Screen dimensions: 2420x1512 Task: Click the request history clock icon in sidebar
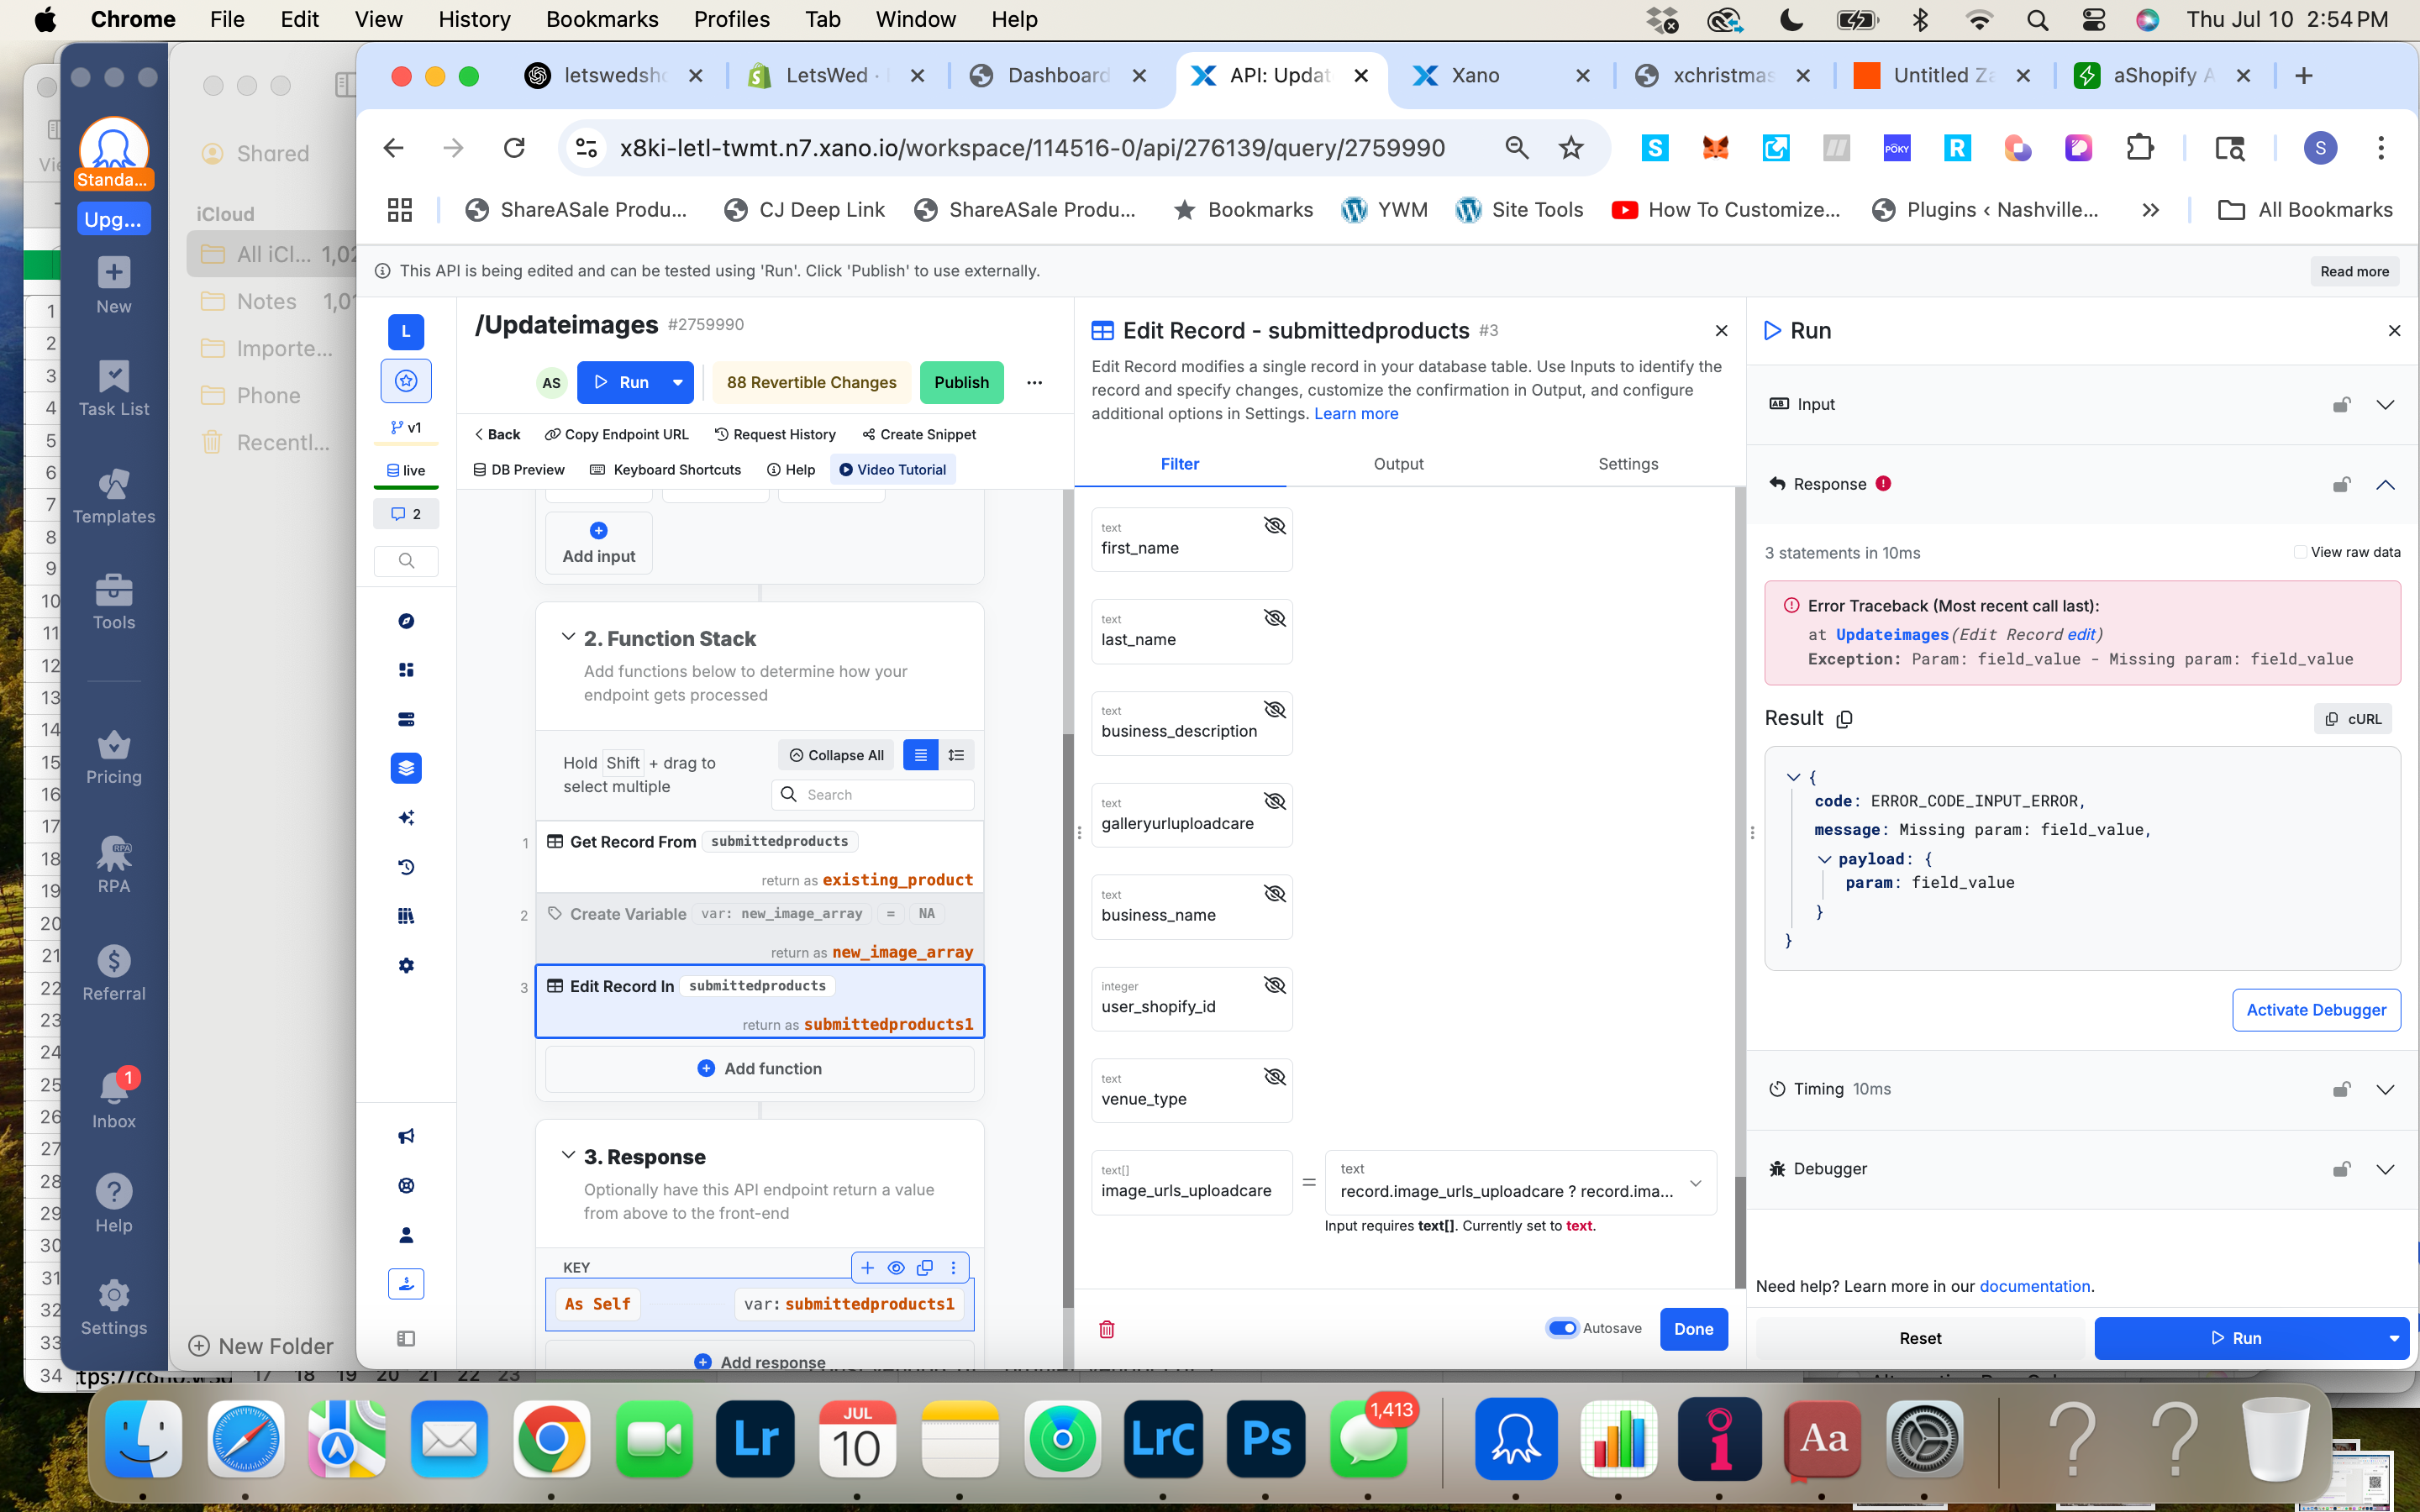click(x=406, y=867)
